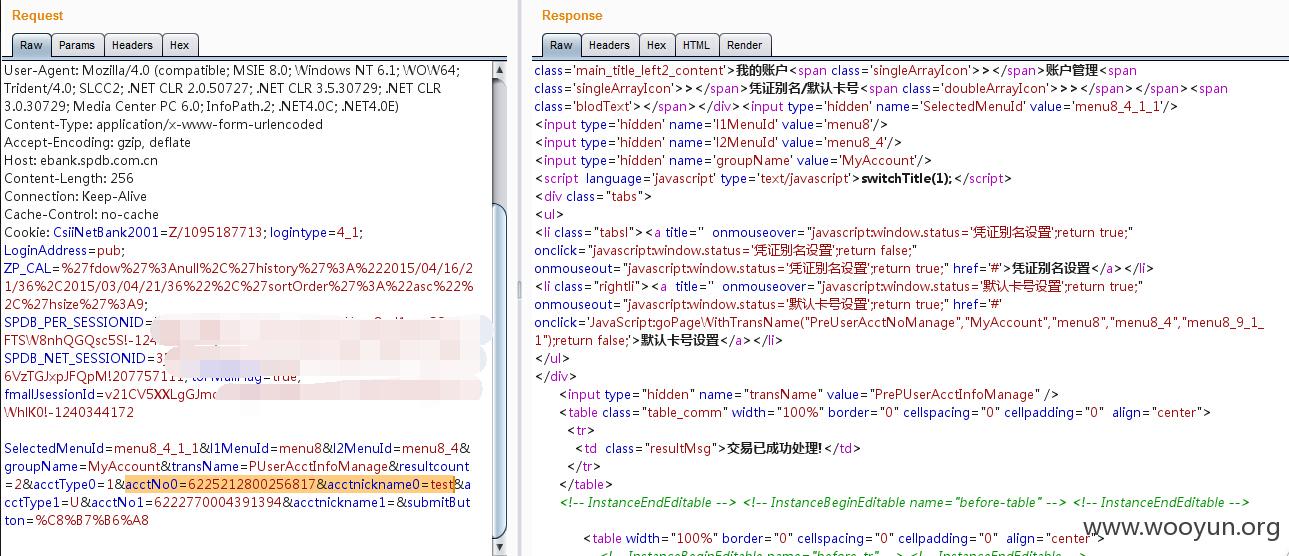1289x556 pixels.
Task: Switch to Request Raw tab
Action: [x=31, y=45]
